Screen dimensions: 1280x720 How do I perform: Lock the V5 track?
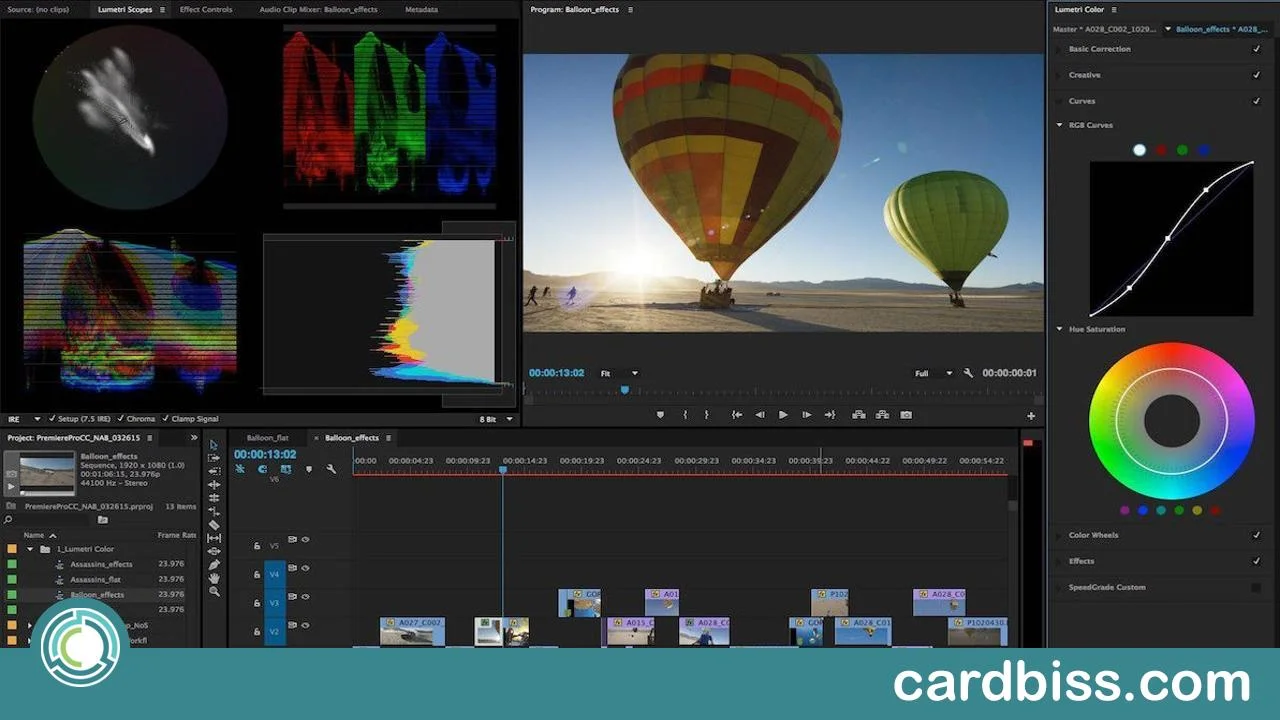click(x=257, y=546)
